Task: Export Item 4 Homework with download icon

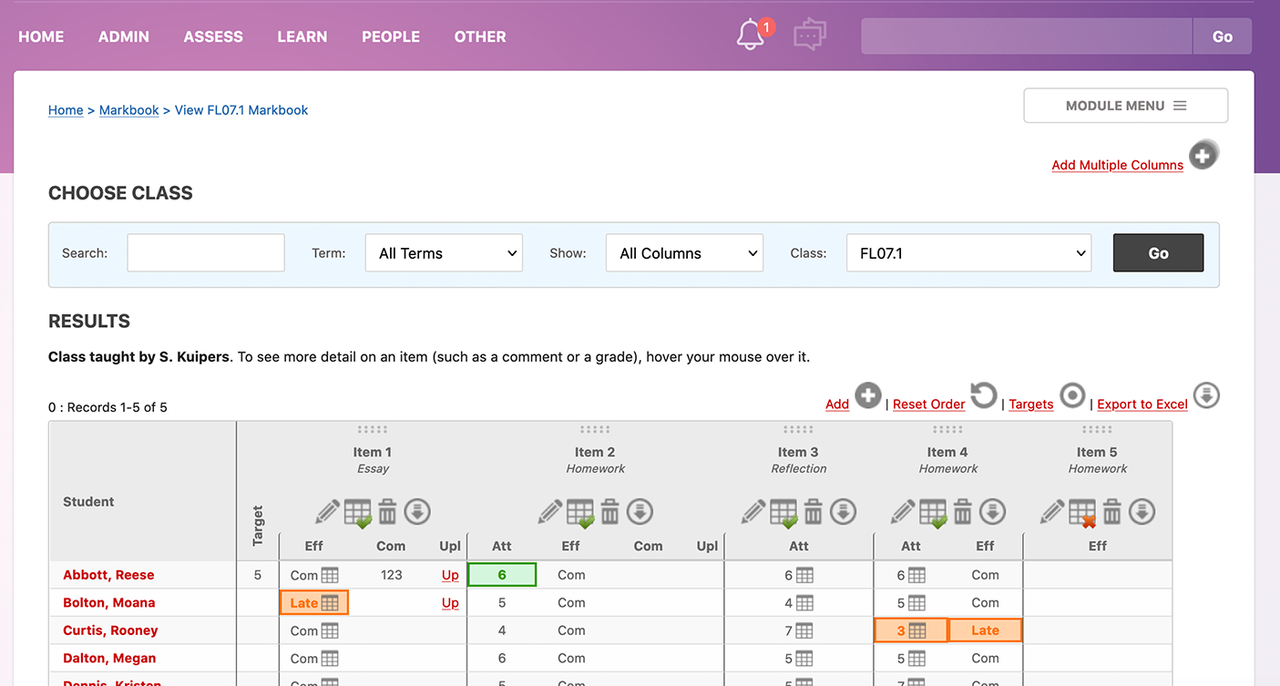Action: point(992,512)
